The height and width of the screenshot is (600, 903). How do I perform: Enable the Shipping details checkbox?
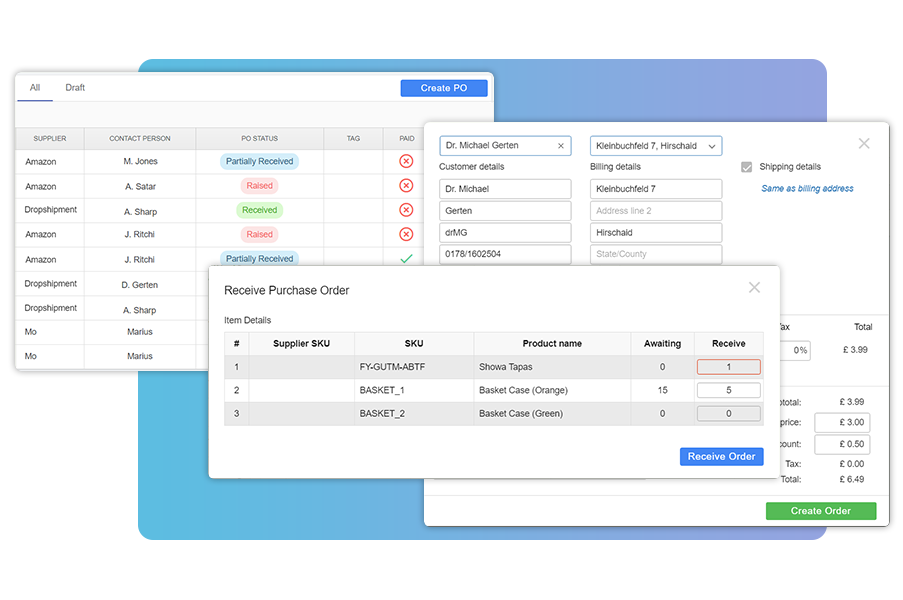(x=745, y=166)
